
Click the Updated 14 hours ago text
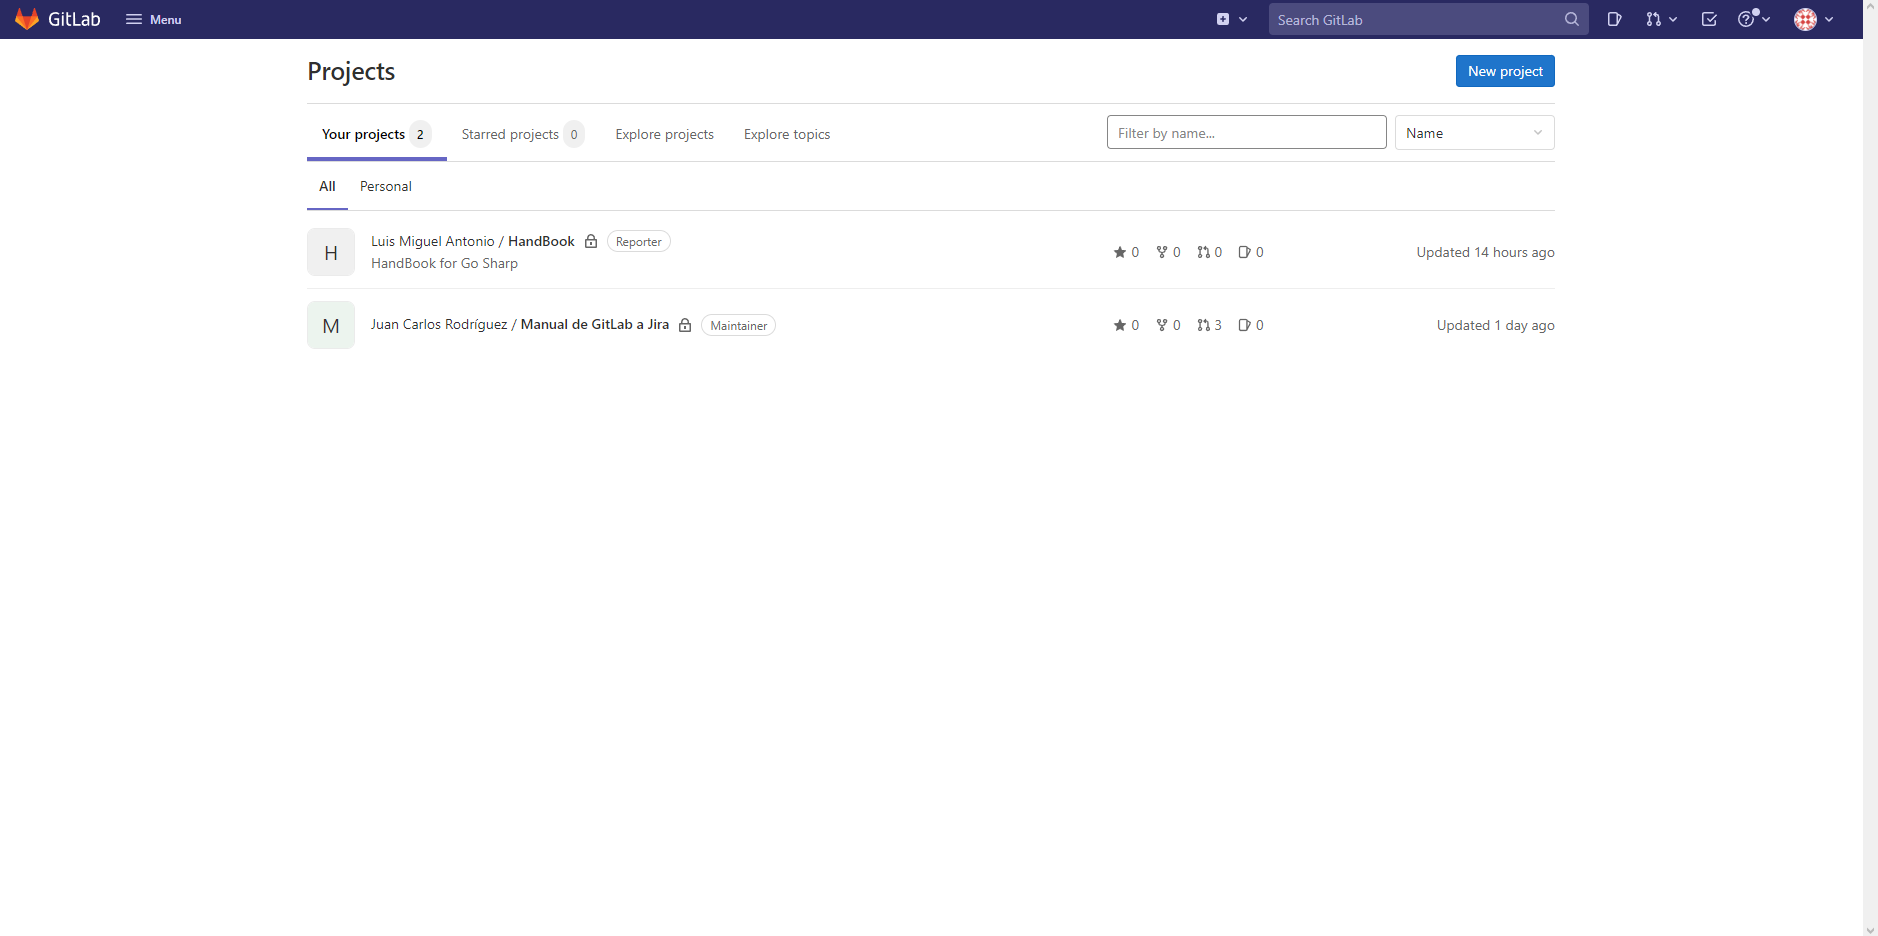pyautogui.click(x=1485, y=252)
